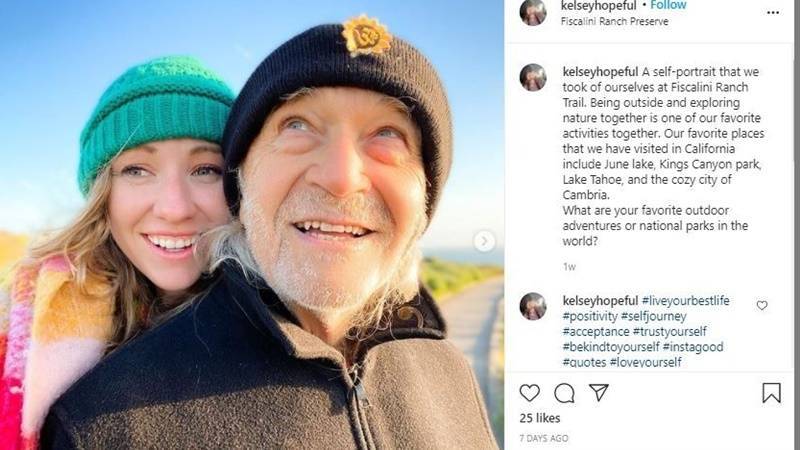Go to the next photo with the arrow

click(484, 241)
